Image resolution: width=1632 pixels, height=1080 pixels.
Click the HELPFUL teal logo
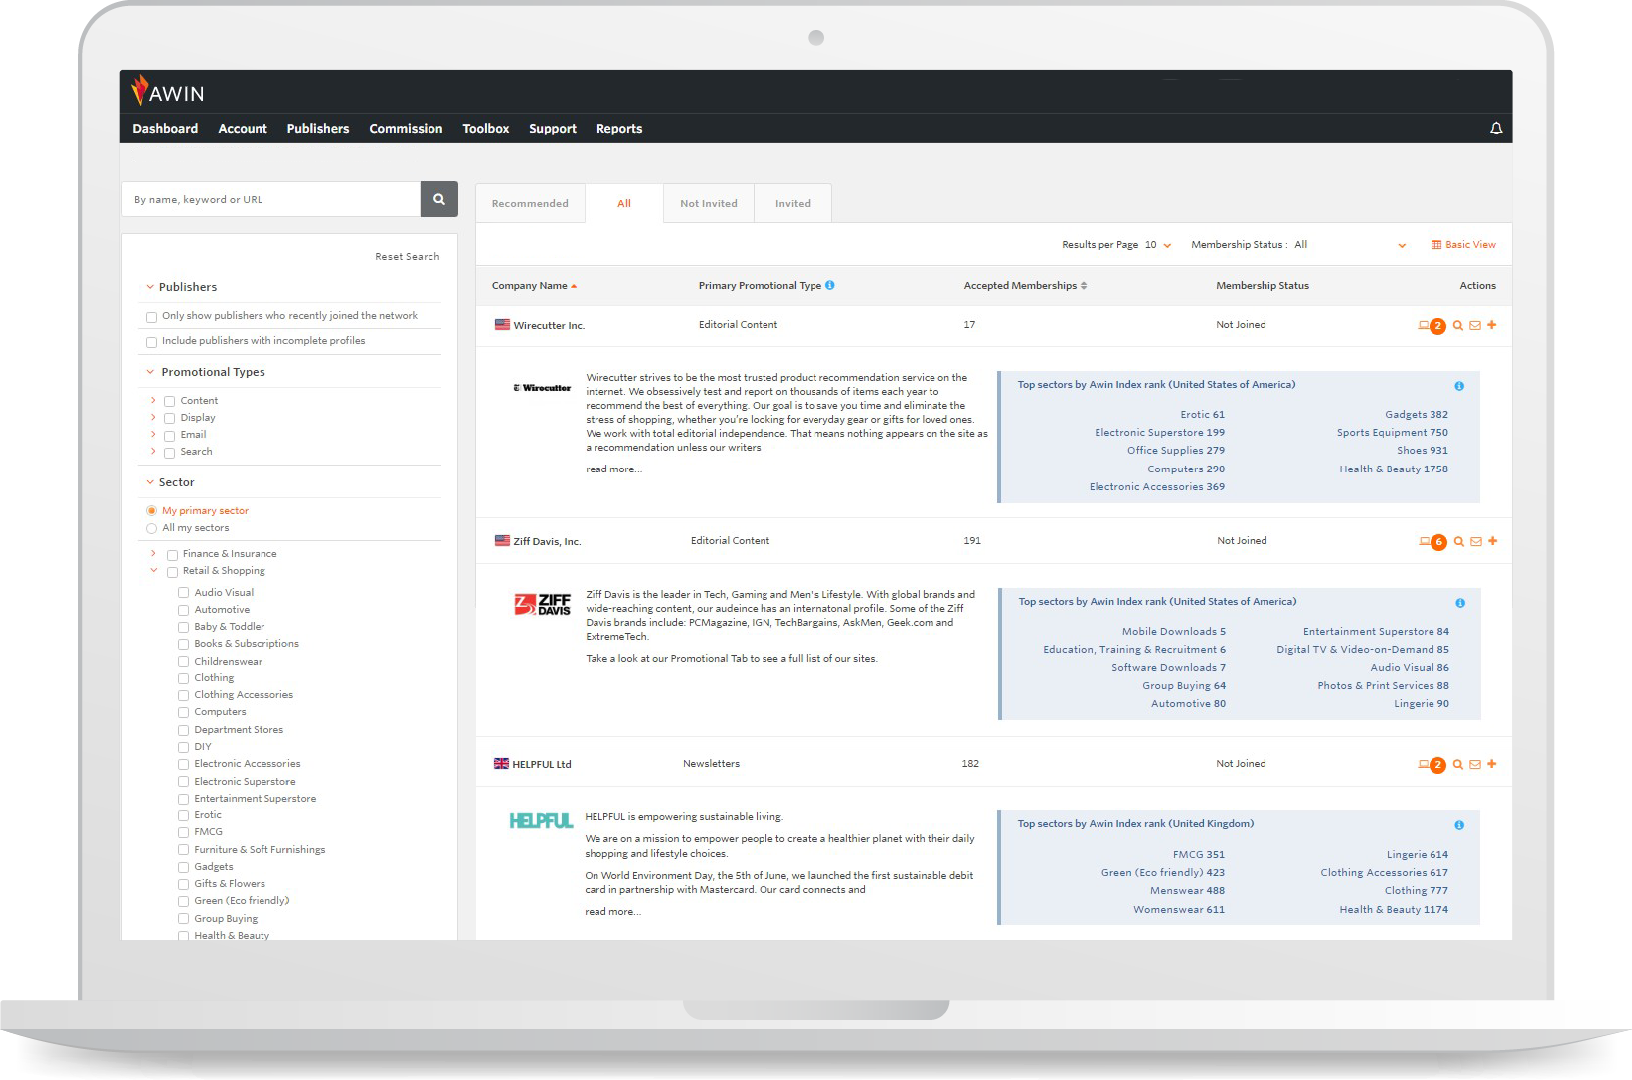[541, 821]
